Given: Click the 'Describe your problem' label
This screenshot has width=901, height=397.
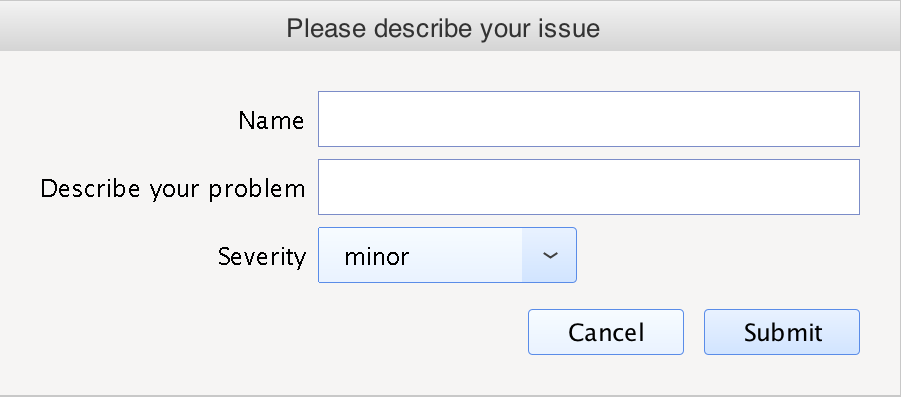Looking at the screenshot, I should click(172, 188).
